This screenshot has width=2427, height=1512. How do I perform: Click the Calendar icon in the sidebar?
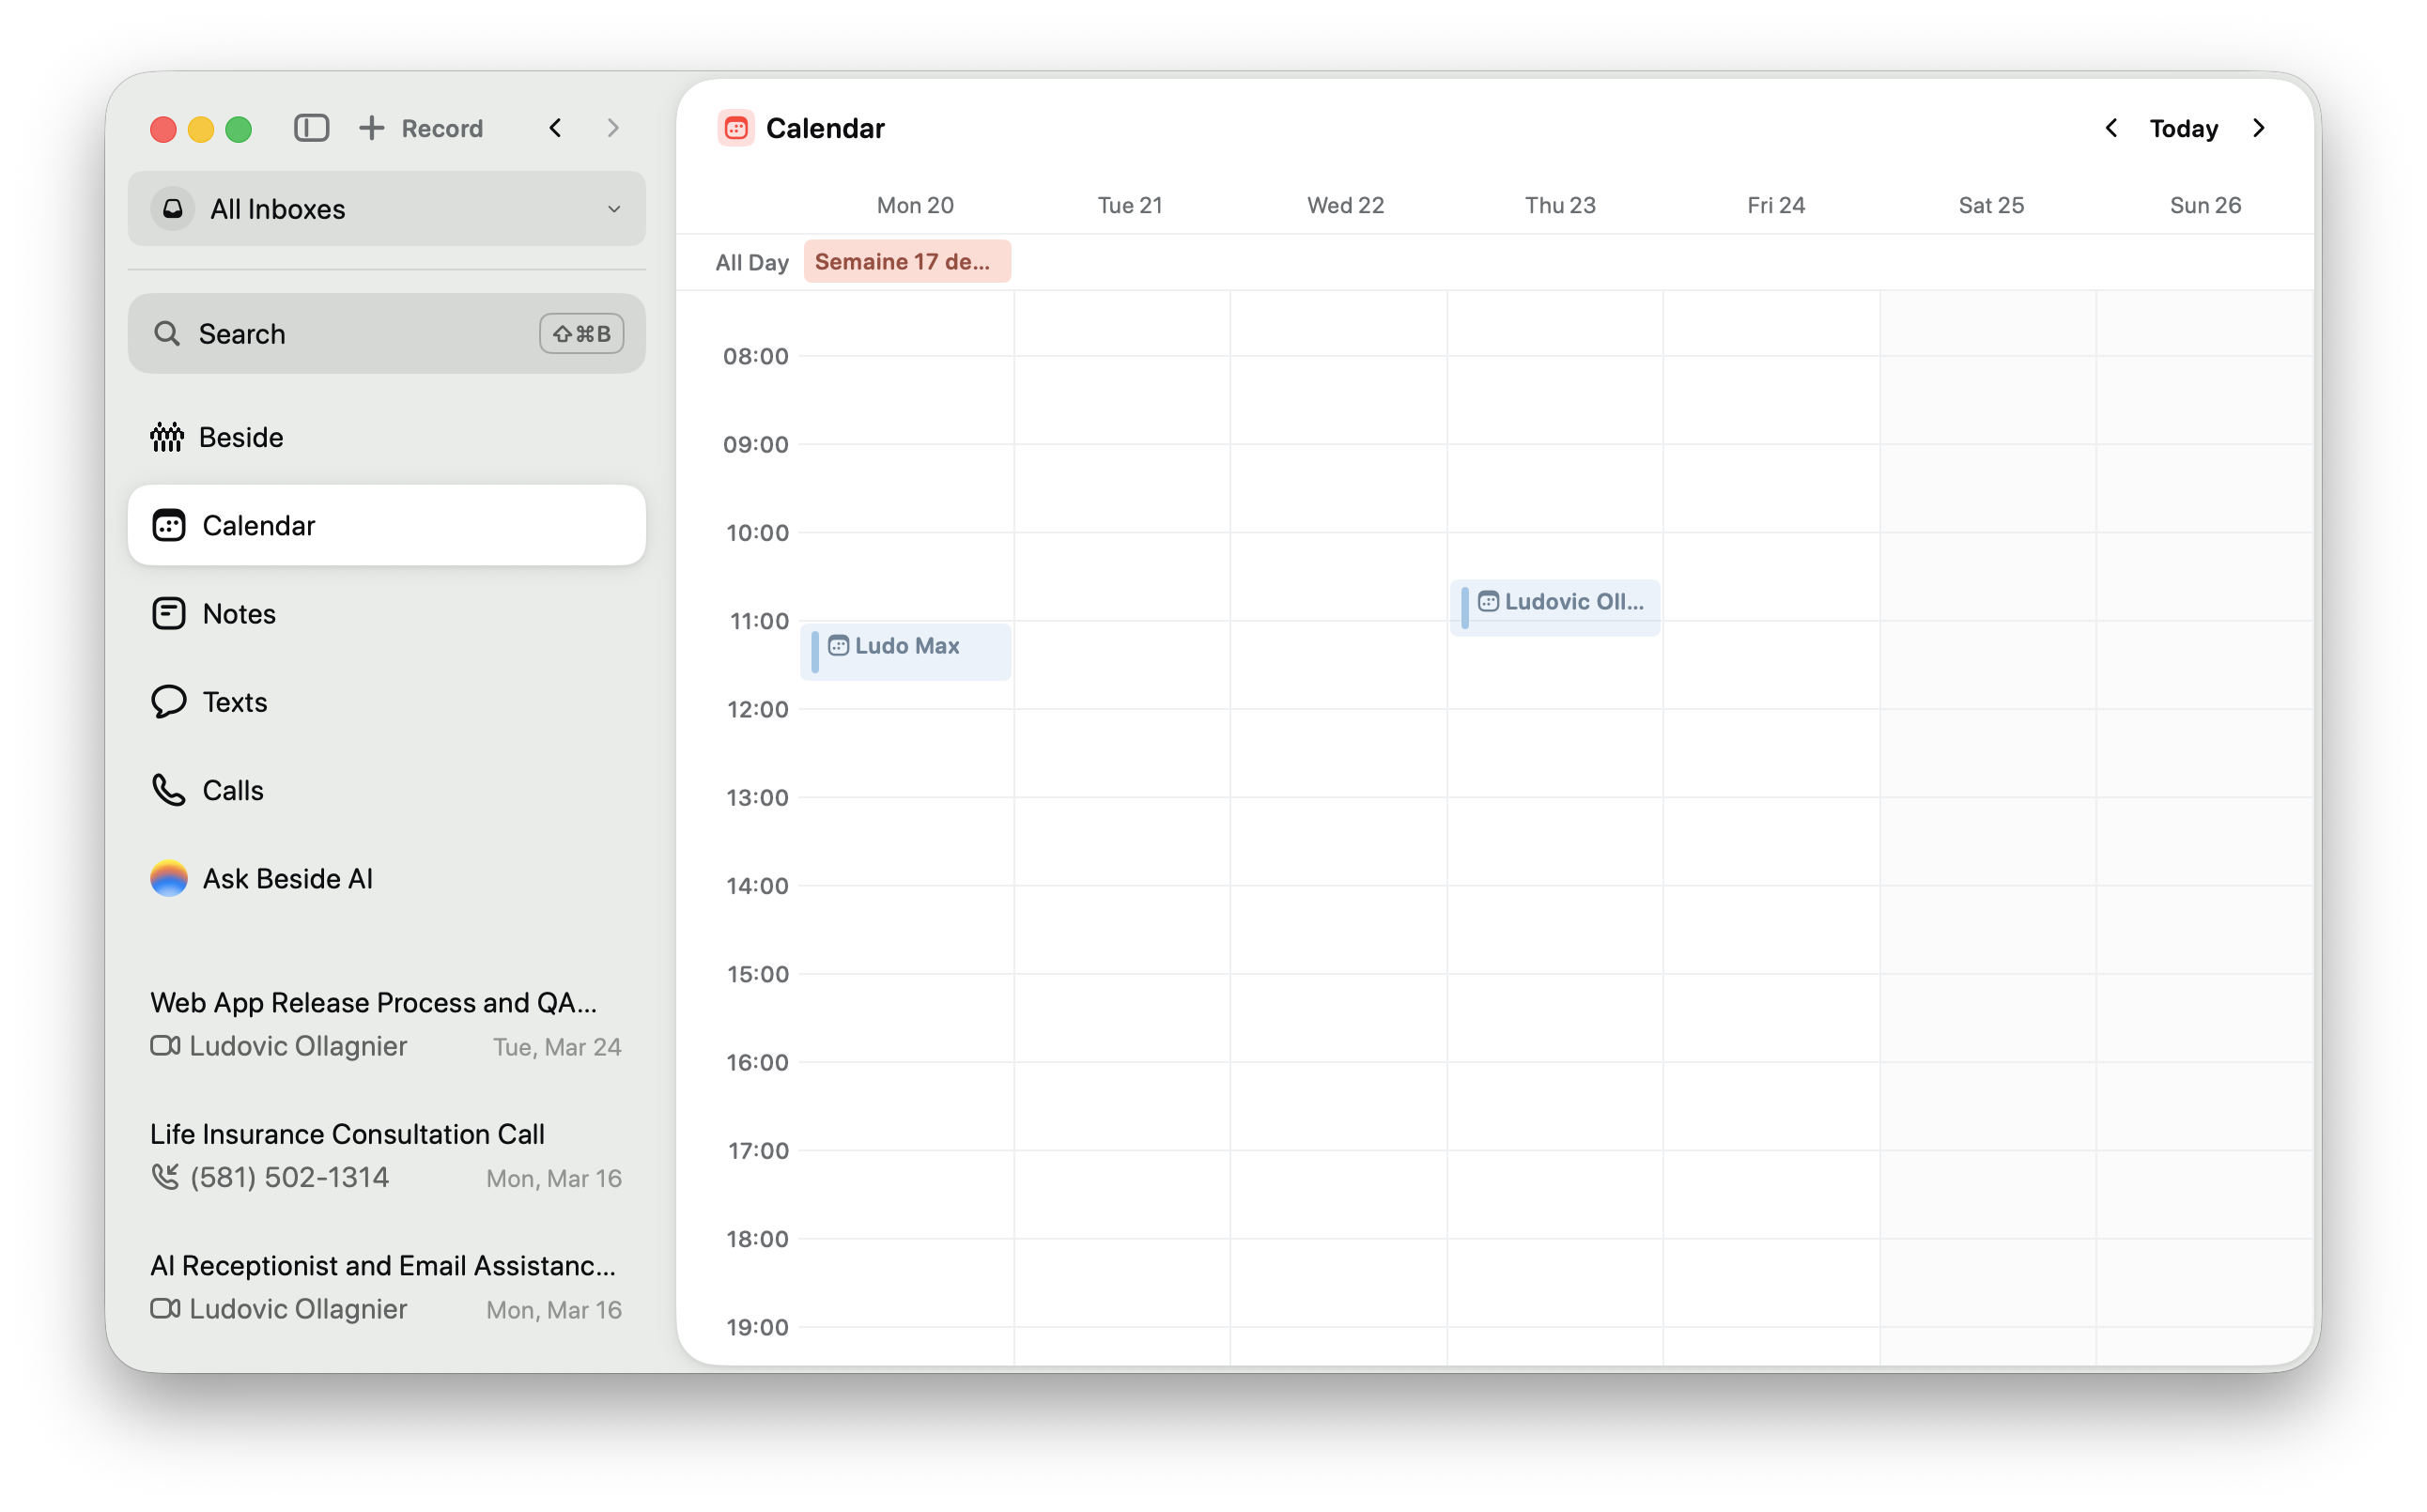point(168,525)
